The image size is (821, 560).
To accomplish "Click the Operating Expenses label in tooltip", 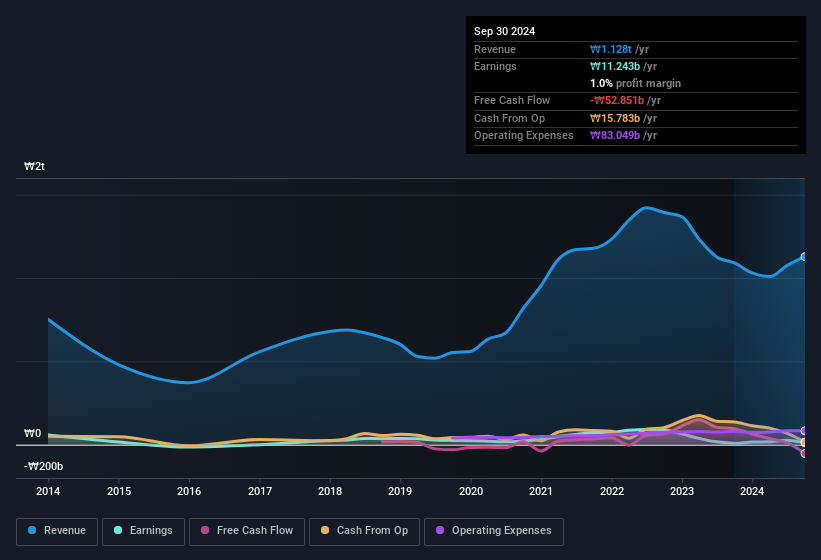I will tap(524, 136).
